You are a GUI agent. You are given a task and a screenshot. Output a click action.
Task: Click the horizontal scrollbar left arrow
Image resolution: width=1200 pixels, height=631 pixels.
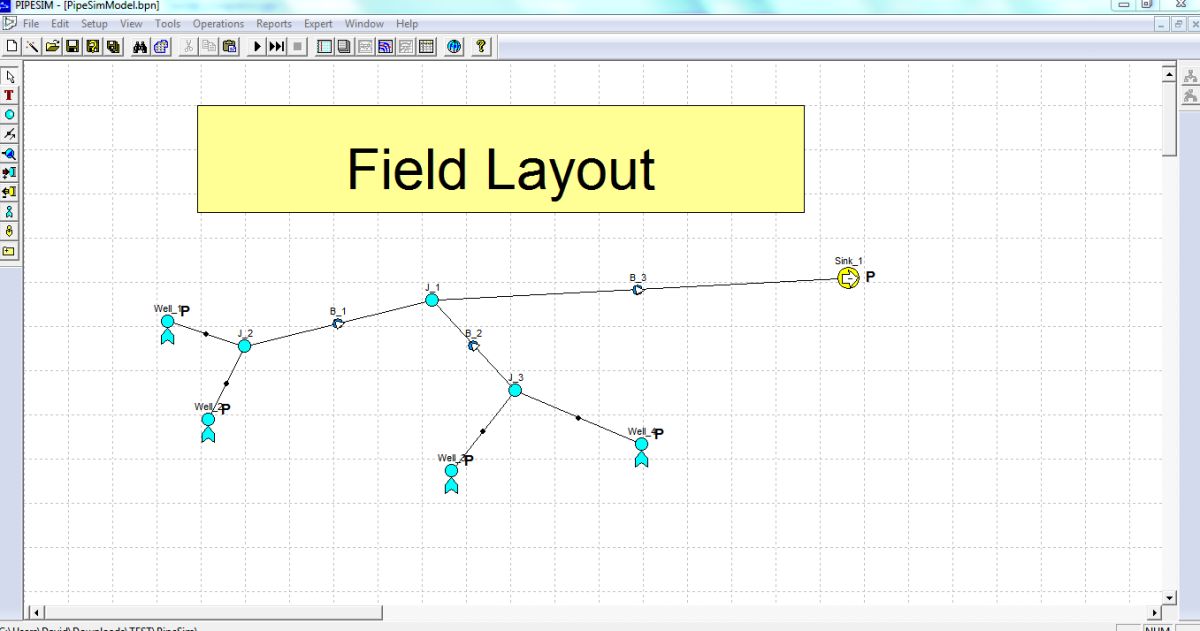(x=37, y=612)
